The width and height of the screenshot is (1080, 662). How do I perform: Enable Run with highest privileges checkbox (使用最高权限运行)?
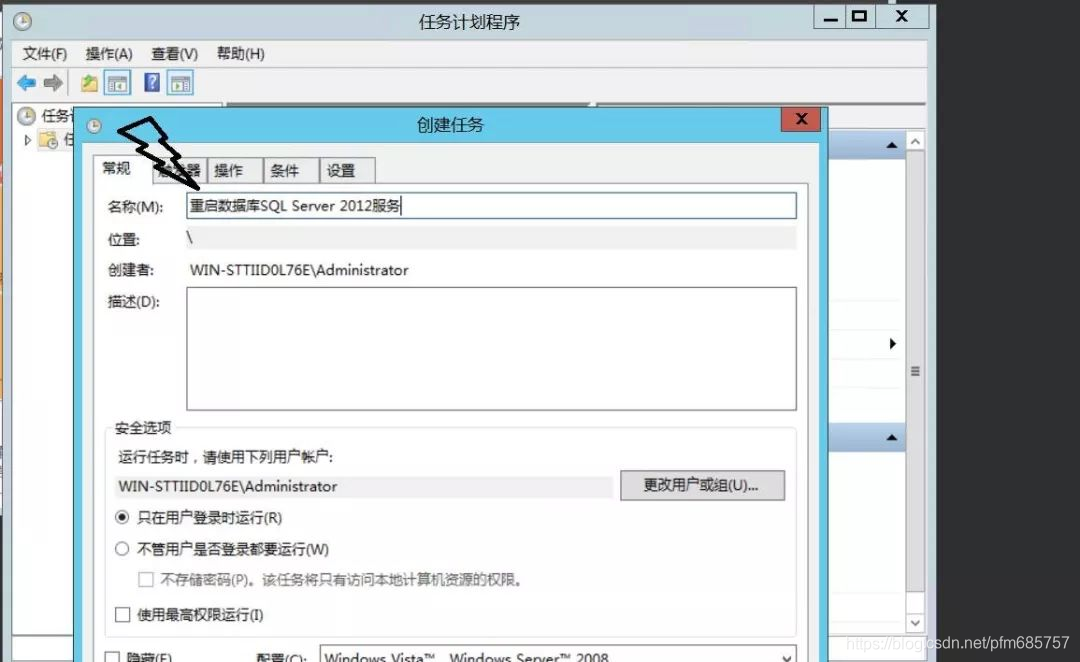(123, 614)
